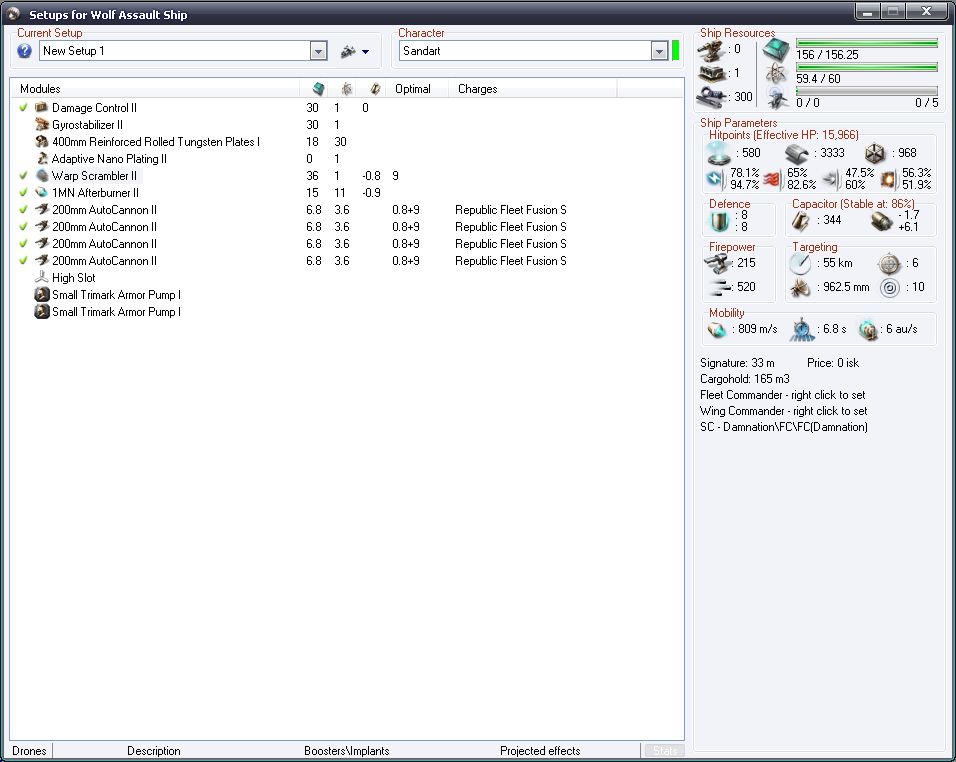
Task: Click the Damage Control II module icon
Action: point(41,107)
